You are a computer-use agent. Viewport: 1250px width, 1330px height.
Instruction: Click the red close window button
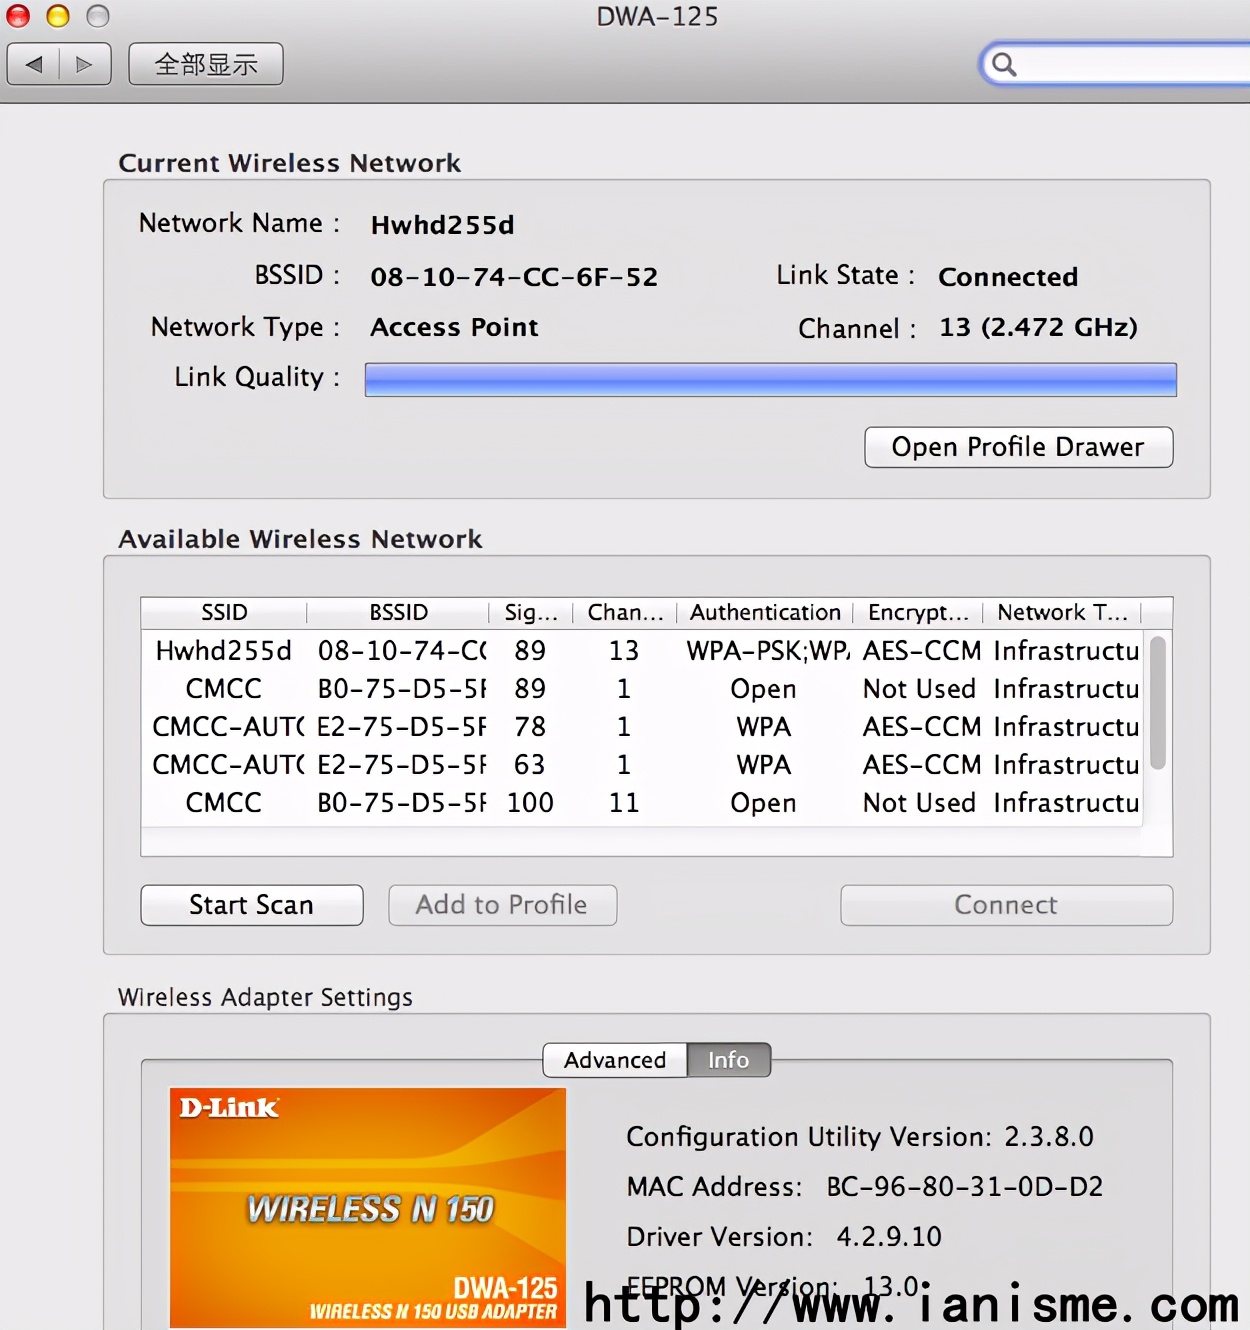(18, 16)
